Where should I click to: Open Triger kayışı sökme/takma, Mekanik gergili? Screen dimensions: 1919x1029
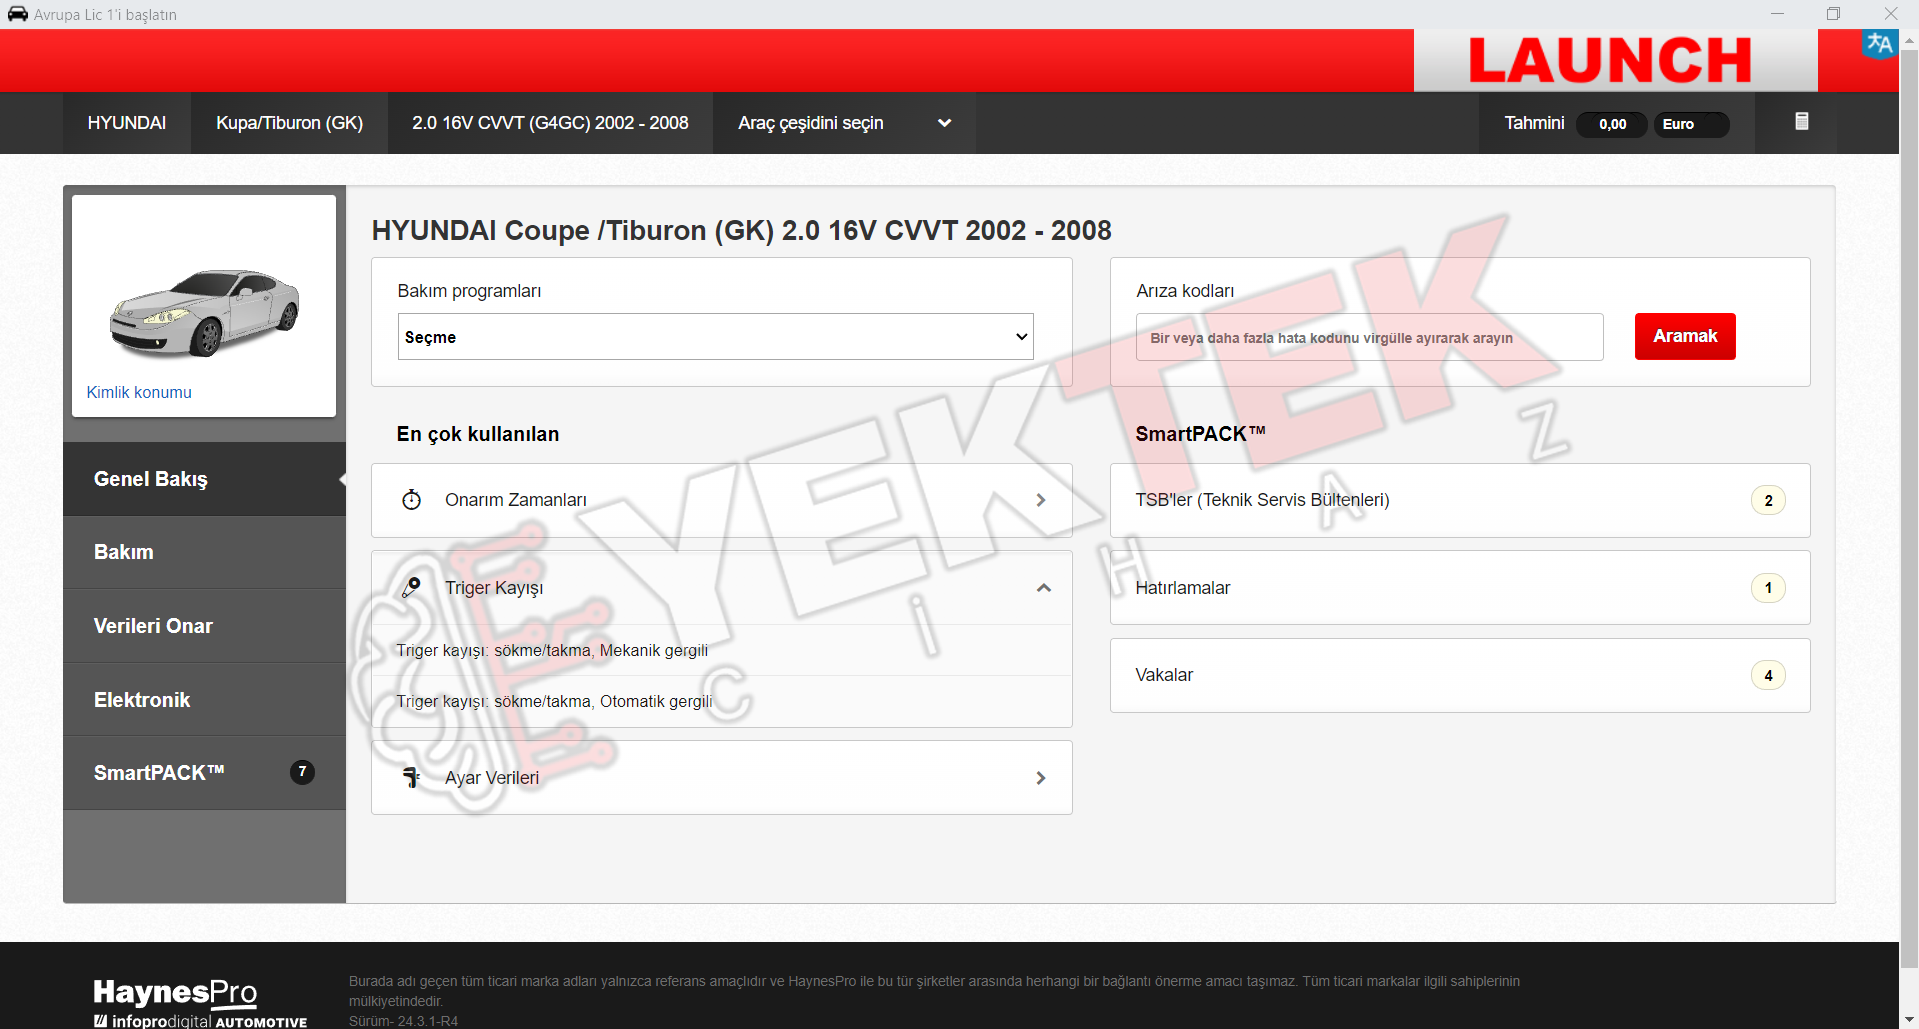pos(722,650)
